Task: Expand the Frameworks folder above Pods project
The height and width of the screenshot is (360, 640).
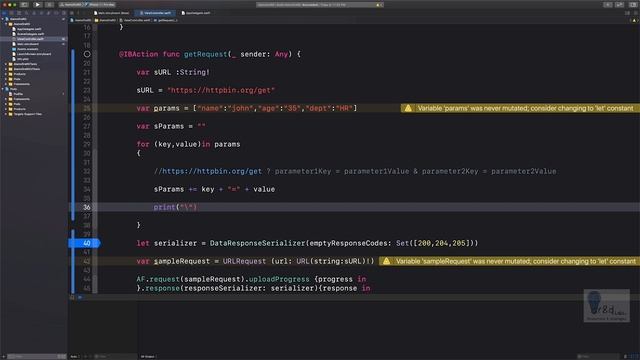Action: point(6,84)
